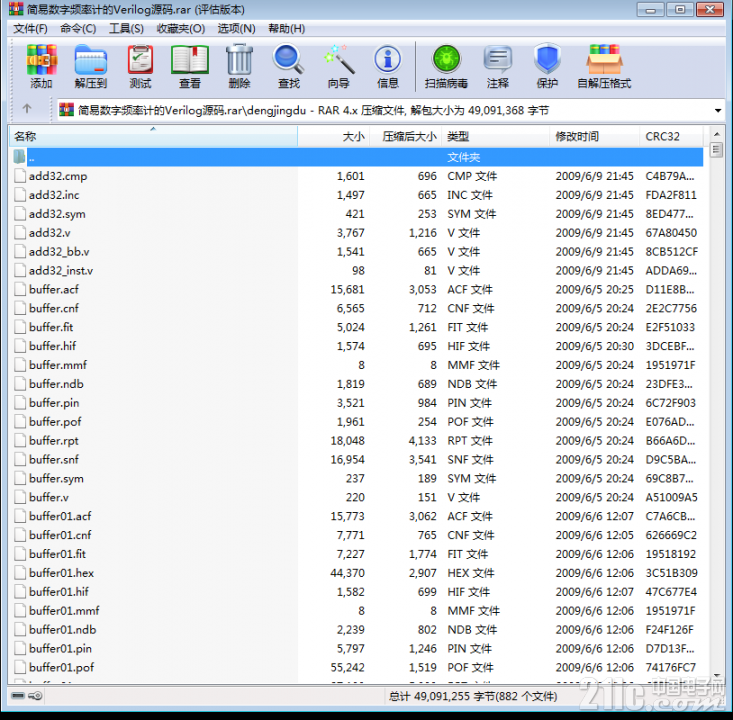733x720 pixels.
Task: Select file buffer.pof
Action: pyautogui.click(x=356, y=422)
